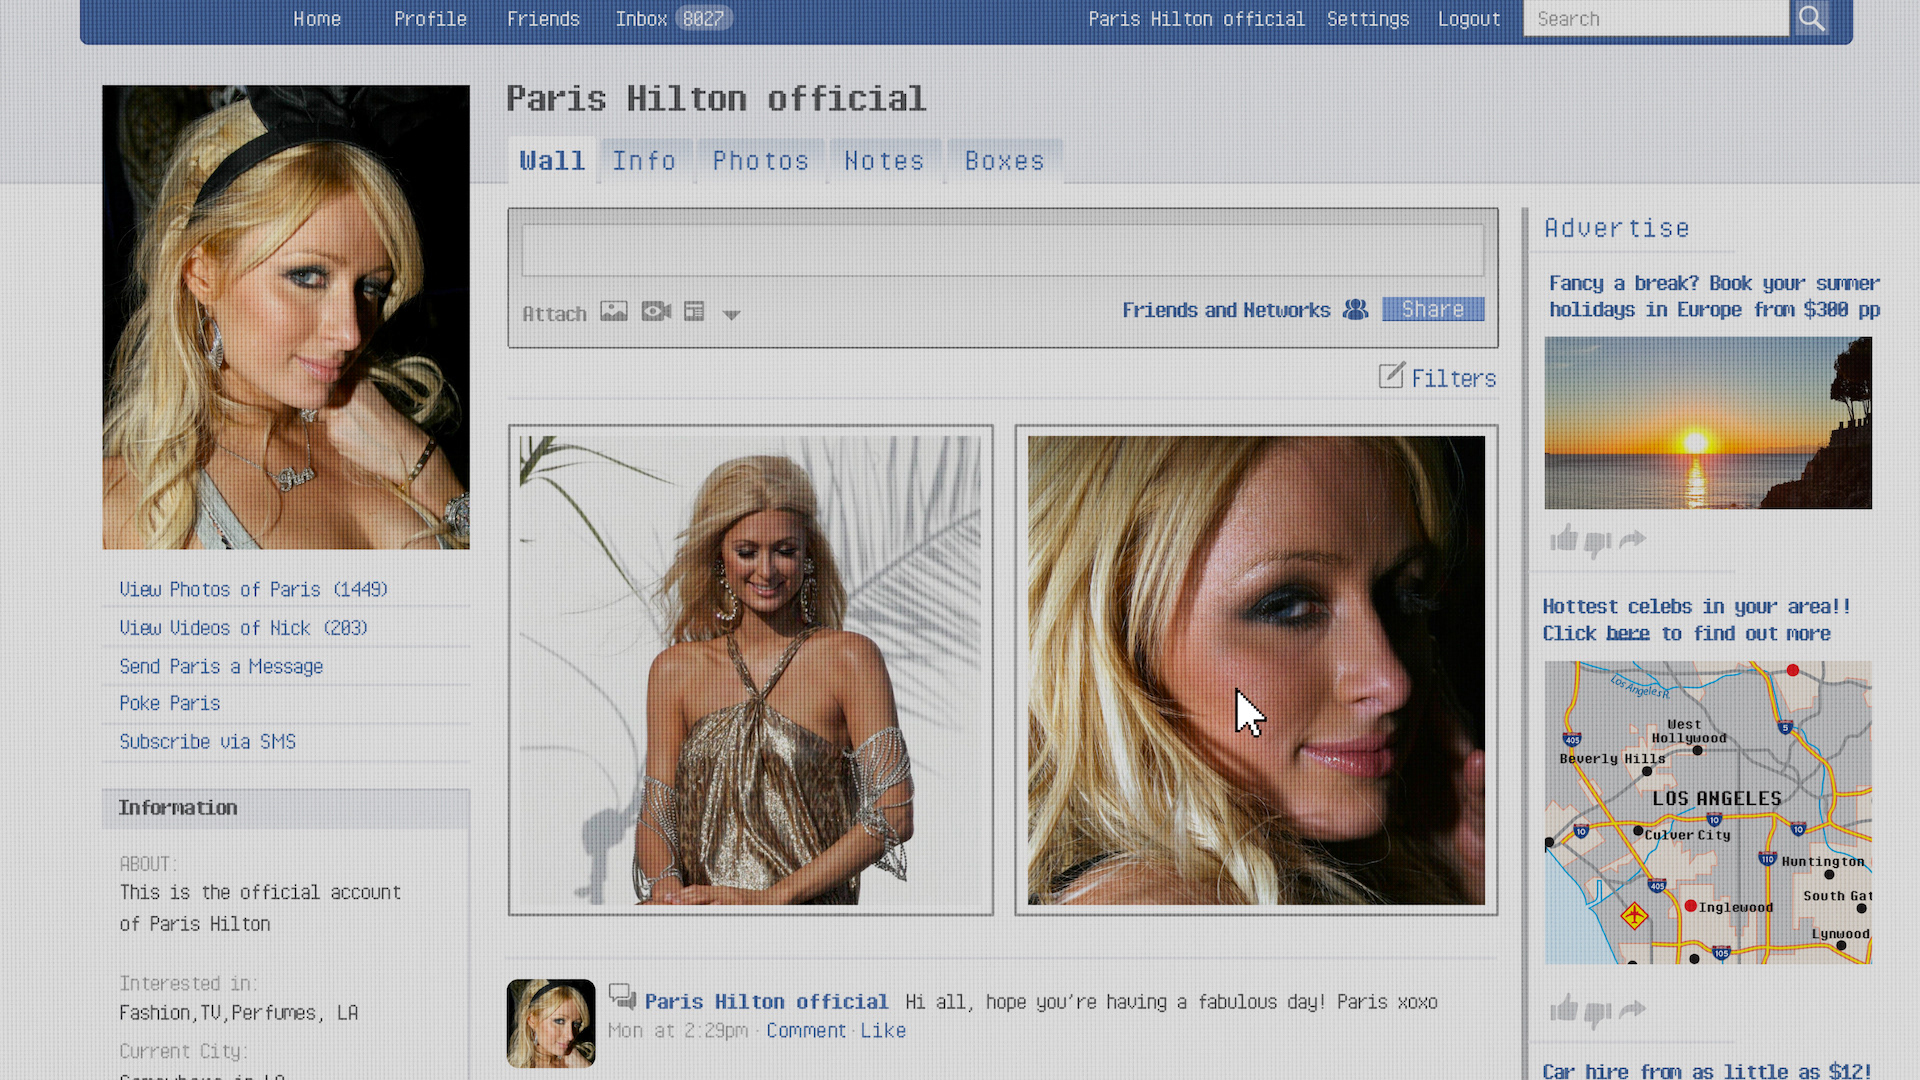
Task: Open Settings in top bar
Action: (1368, 19)
